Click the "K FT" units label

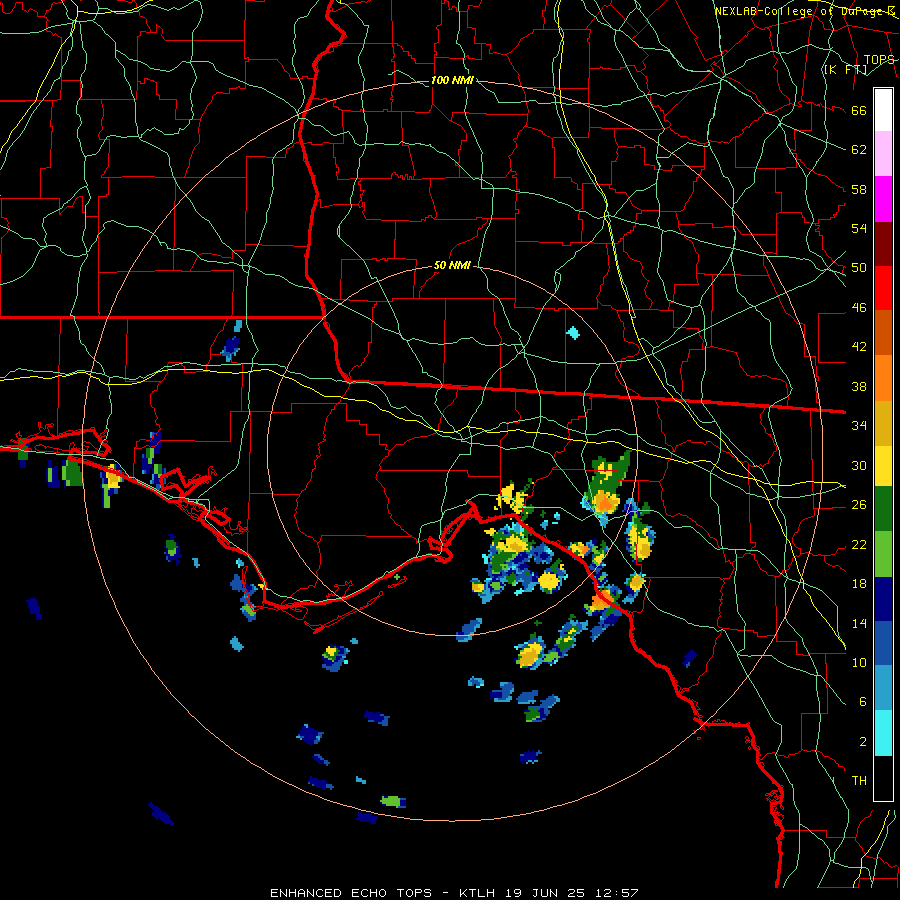(845, 70)
